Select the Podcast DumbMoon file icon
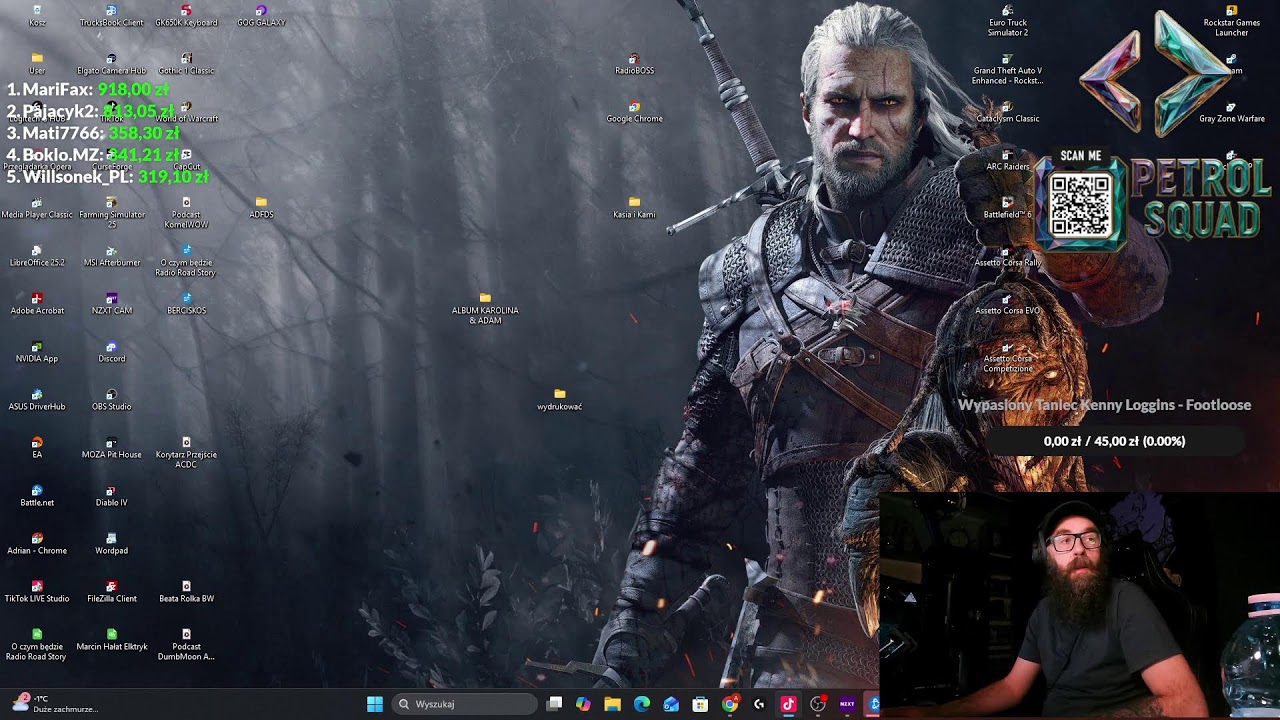The width and height of the screenshot is (1280, 720). pyautogui.click(x=186, y=644)
